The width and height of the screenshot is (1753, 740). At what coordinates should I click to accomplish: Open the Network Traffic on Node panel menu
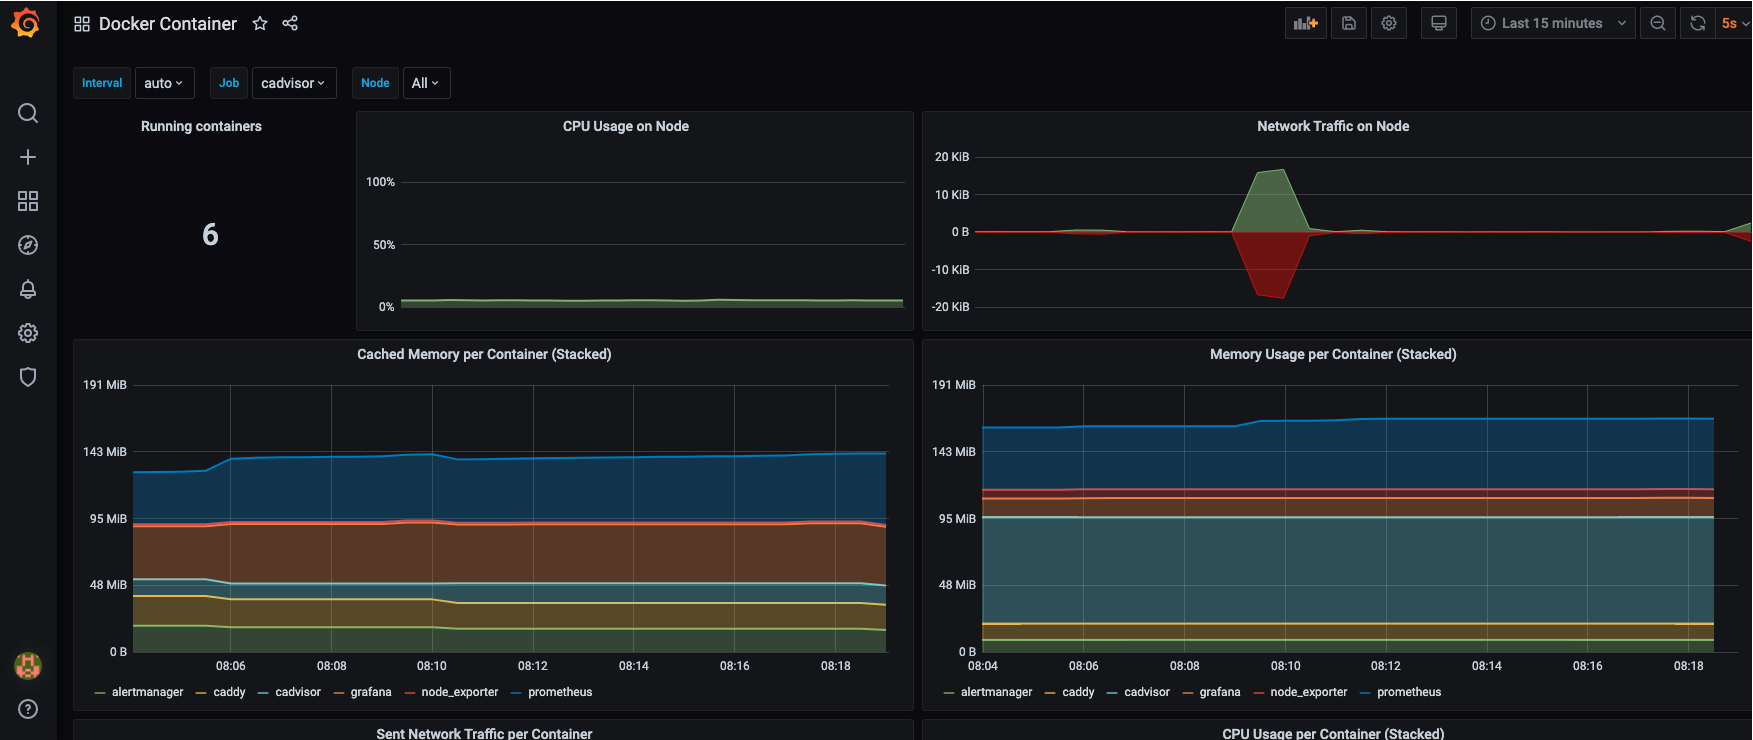coord(1333,126)
